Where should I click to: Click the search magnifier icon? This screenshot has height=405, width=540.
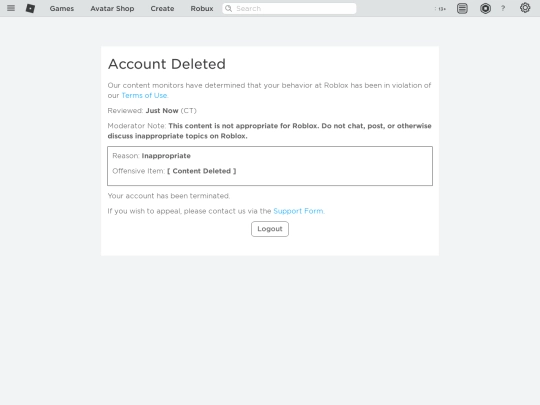coord(228,8)
